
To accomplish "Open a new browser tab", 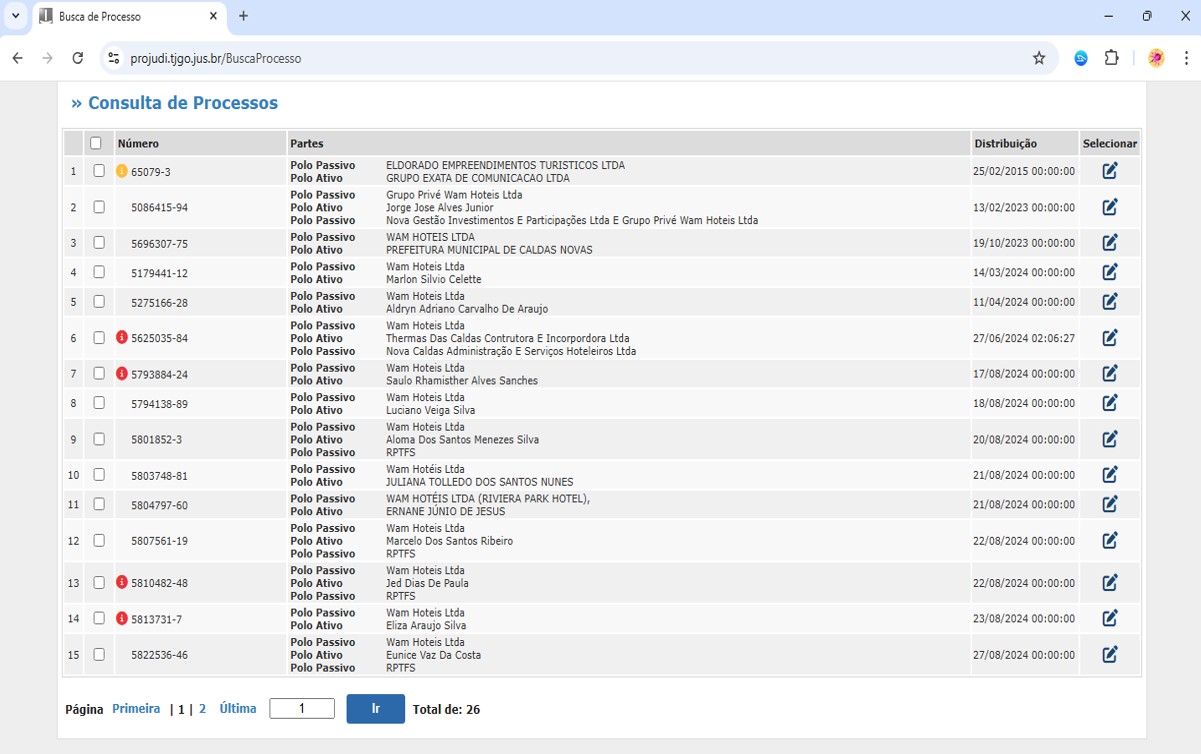I will click(243, 16).
